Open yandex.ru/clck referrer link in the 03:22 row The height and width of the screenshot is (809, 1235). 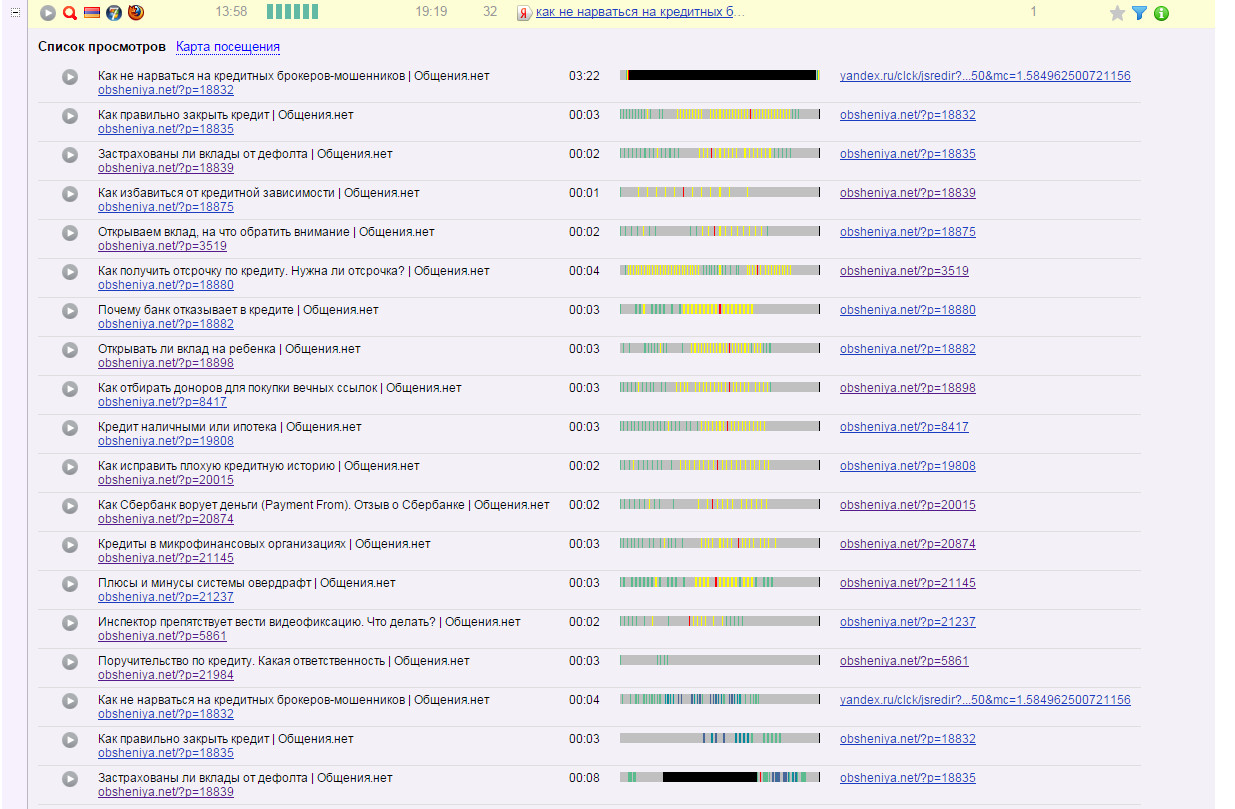point(985,76)
